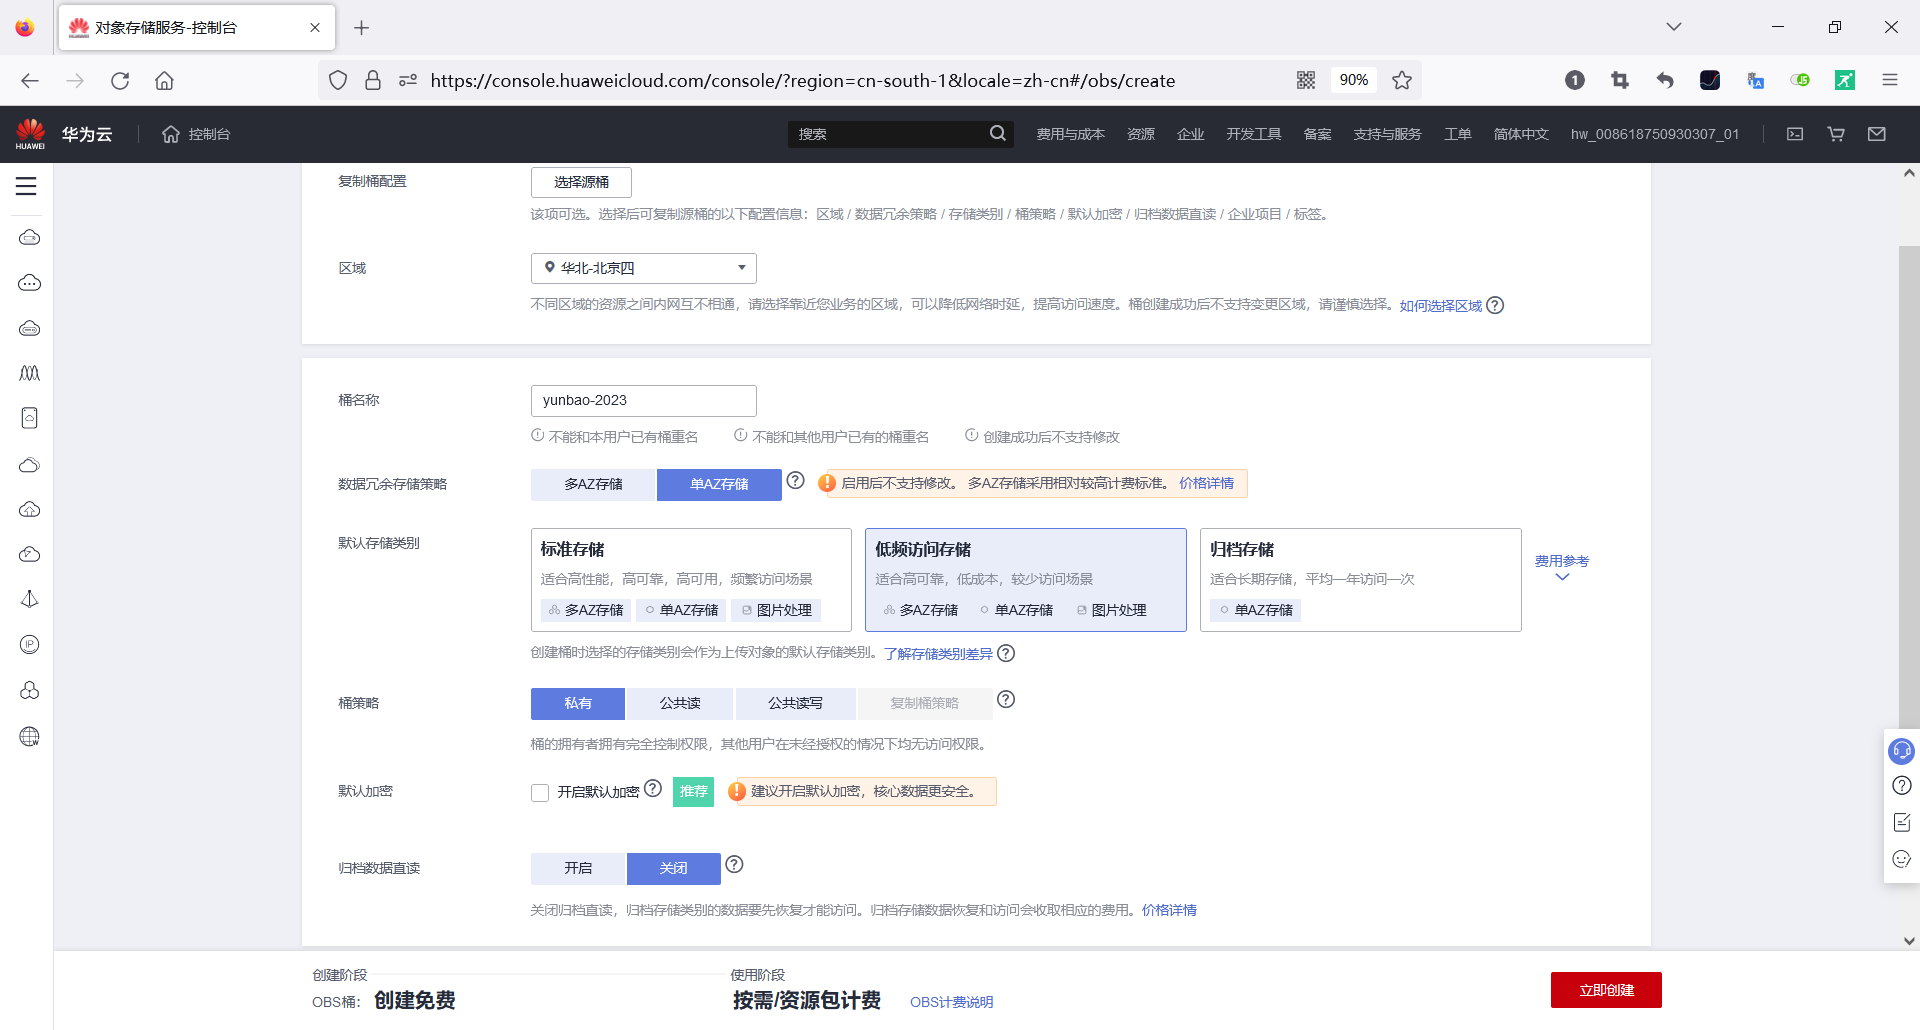1920x1030 pixels.
Task: Select 单AZ存储 redundancy policy
Action: pyautogui.click(x=719, y=484)
